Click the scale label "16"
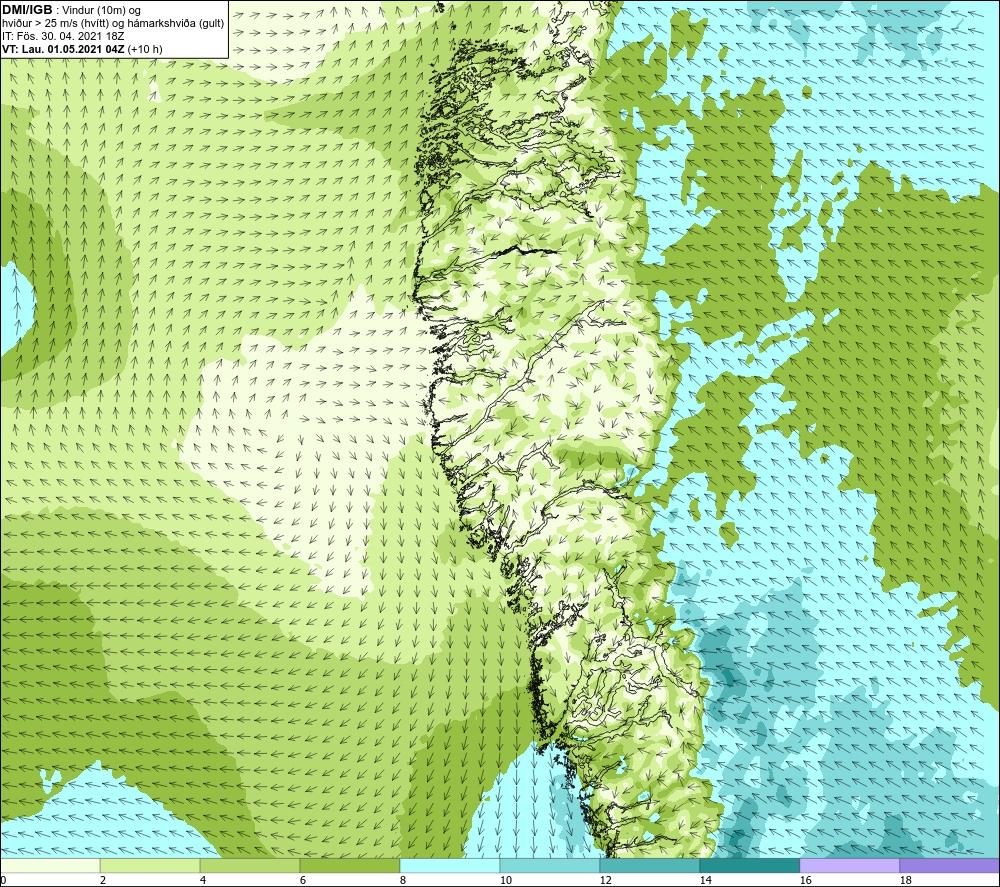Viewport: 1000px width, 887px height. 805,881
